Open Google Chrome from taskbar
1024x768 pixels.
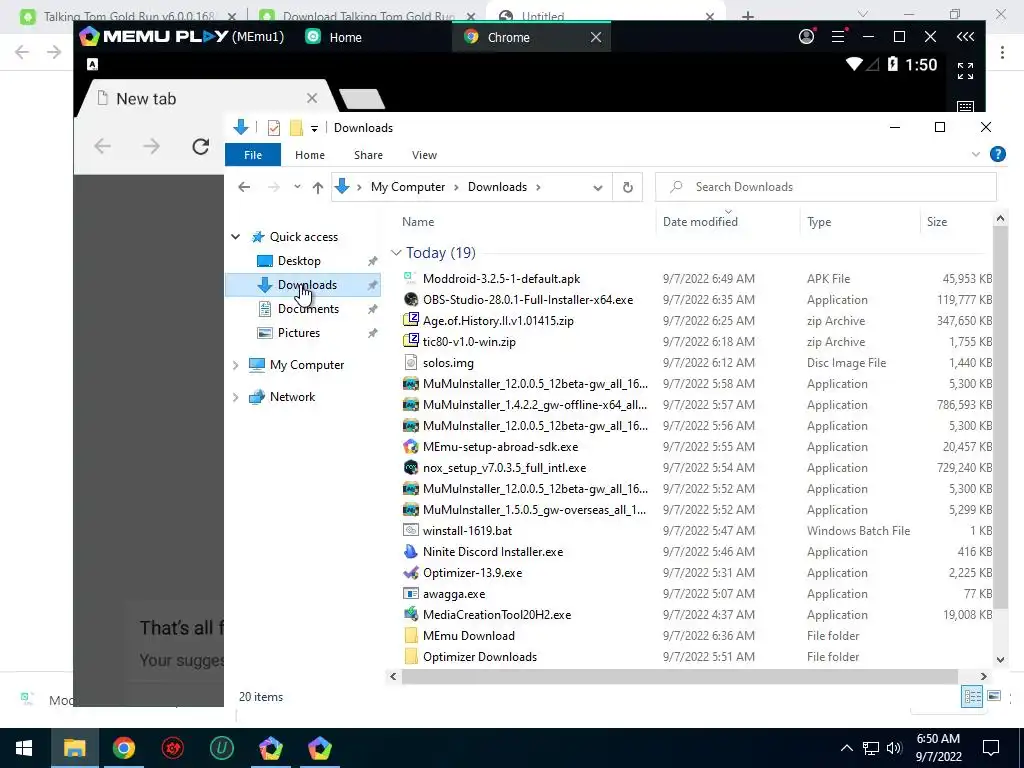pos(123,748)
